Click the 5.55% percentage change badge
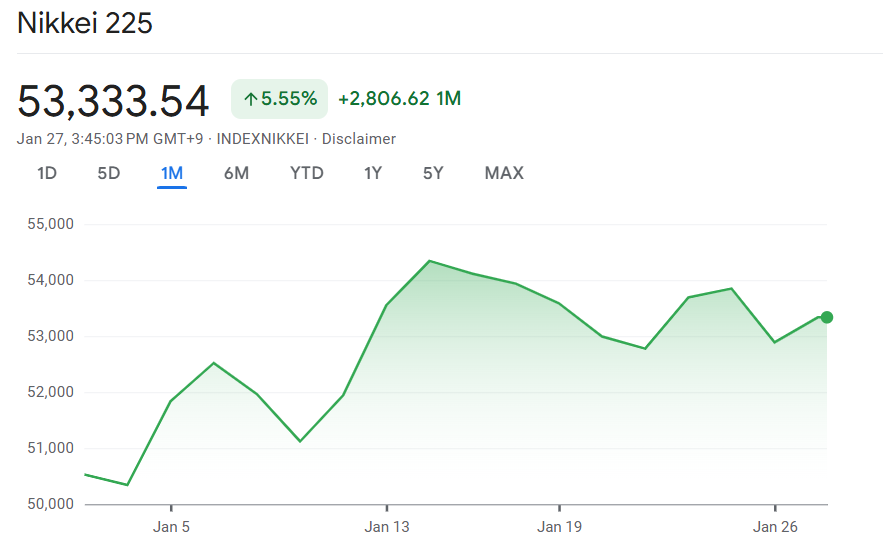The image size is (883, 548). (x=280, y=99)
